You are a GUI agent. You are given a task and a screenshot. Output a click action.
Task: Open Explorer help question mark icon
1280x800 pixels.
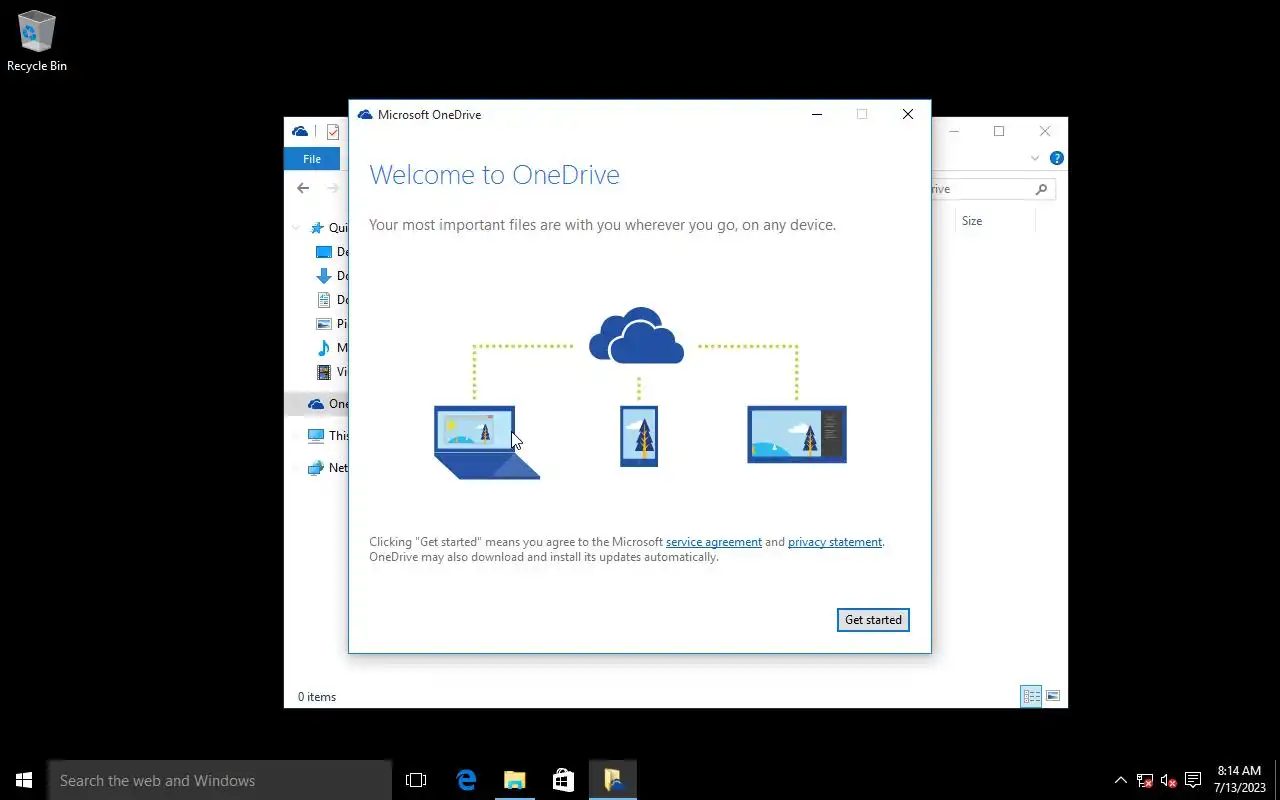(x=1057, y=158)
